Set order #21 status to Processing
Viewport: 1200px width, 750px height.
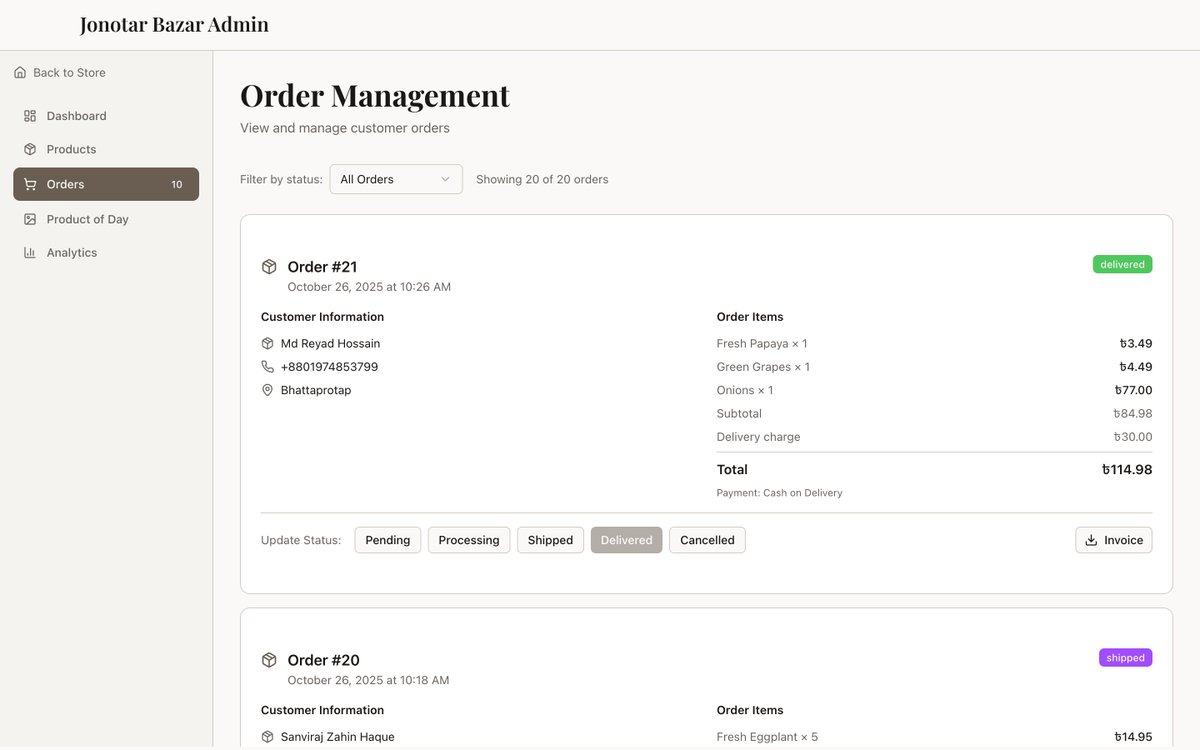[469, 540]
